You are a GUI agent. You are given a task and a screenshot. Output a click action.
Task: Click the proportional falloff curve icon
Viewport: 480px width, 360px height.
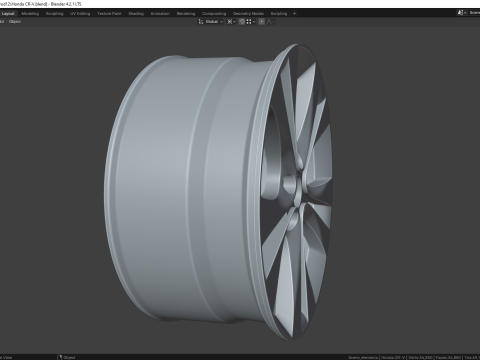[269, 22]
